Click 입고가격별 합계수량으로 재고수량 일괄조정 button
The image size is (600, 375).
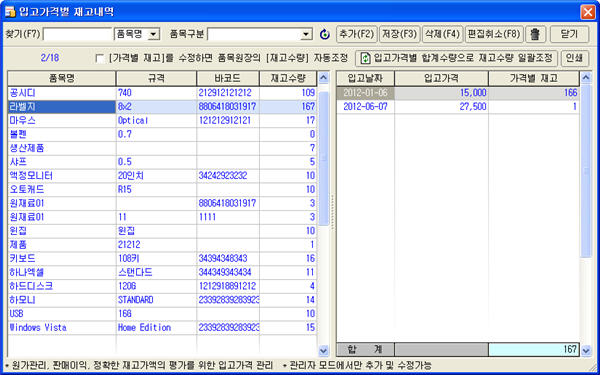(x=457, y=58)
